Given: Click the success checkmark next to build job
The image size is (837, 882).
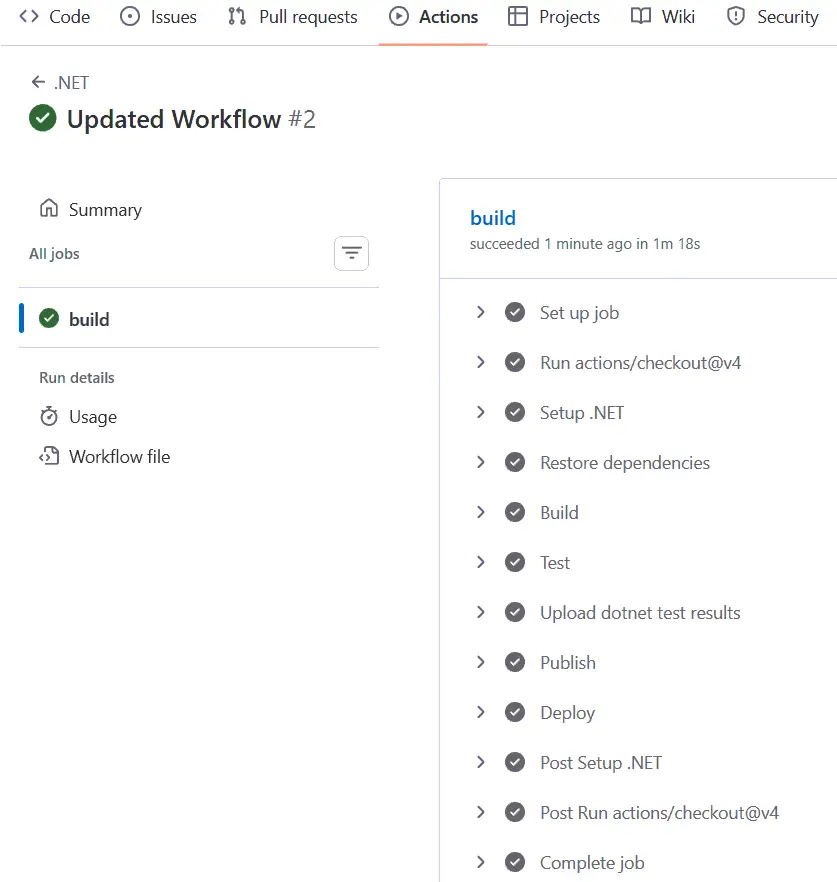Looking at the screenshot, I should coord(48,318).
